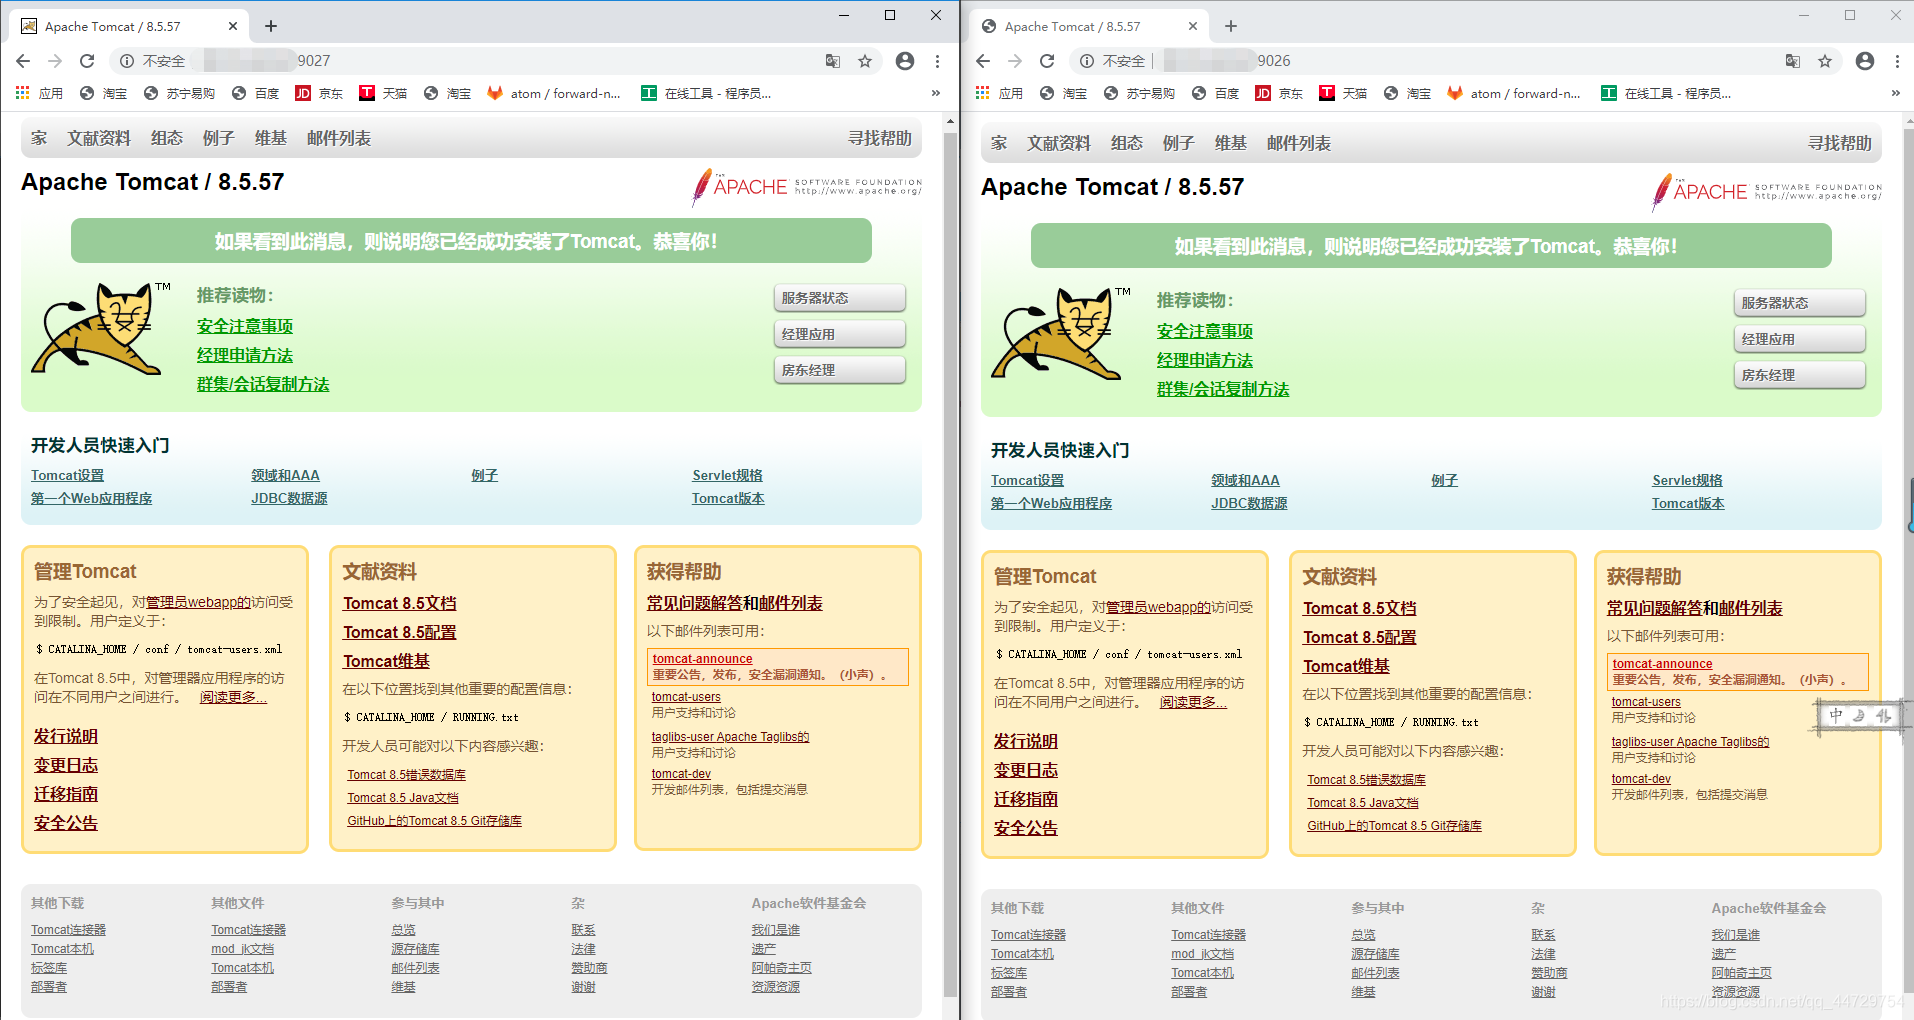Open translate icon in right address bar
Viewport: 1914px width, 1020px height.
click(x=1793, y=61)
